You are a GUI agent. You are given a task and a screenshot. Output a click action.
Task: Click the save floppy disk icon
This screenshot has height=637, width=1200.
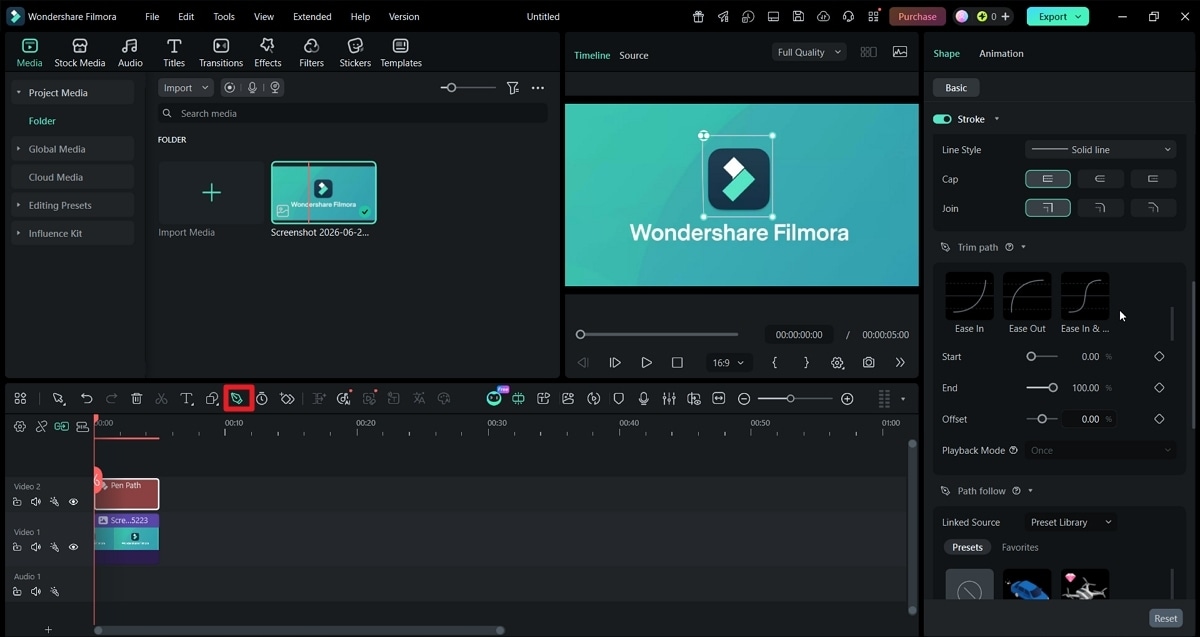(x=798, y=17)
